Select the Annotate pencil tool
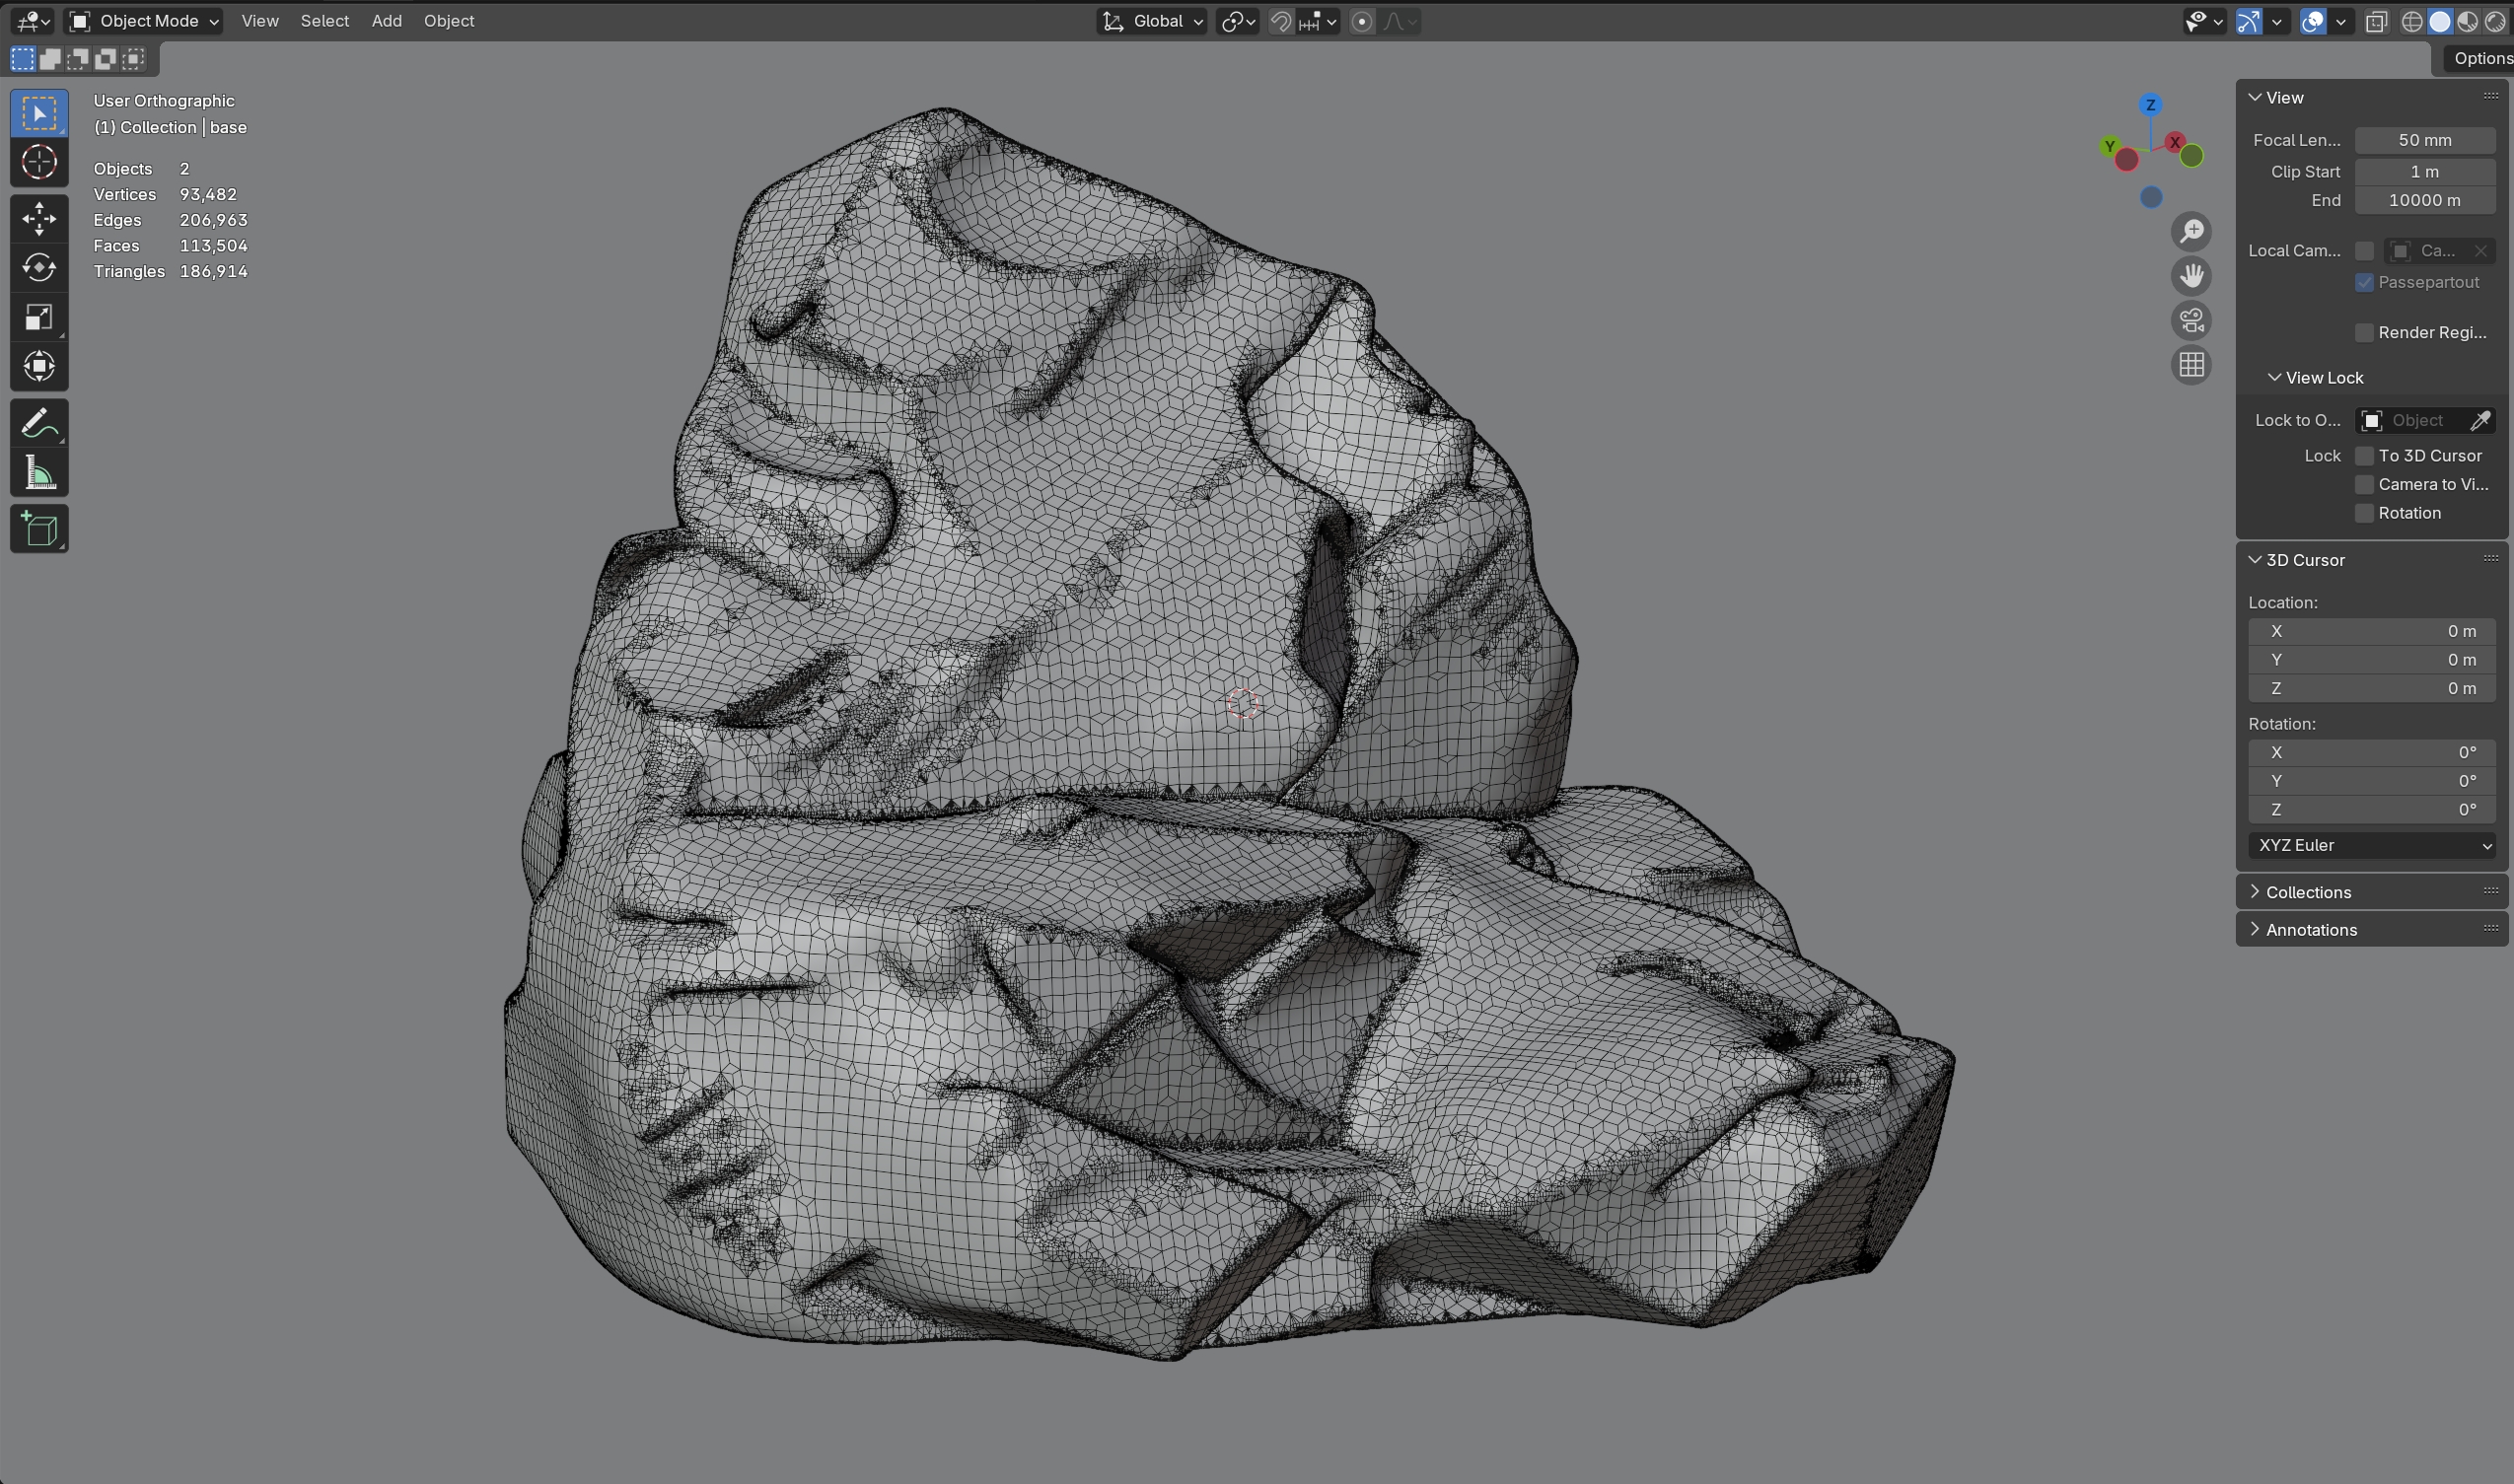2514x1484 pixels. [39, 423]
